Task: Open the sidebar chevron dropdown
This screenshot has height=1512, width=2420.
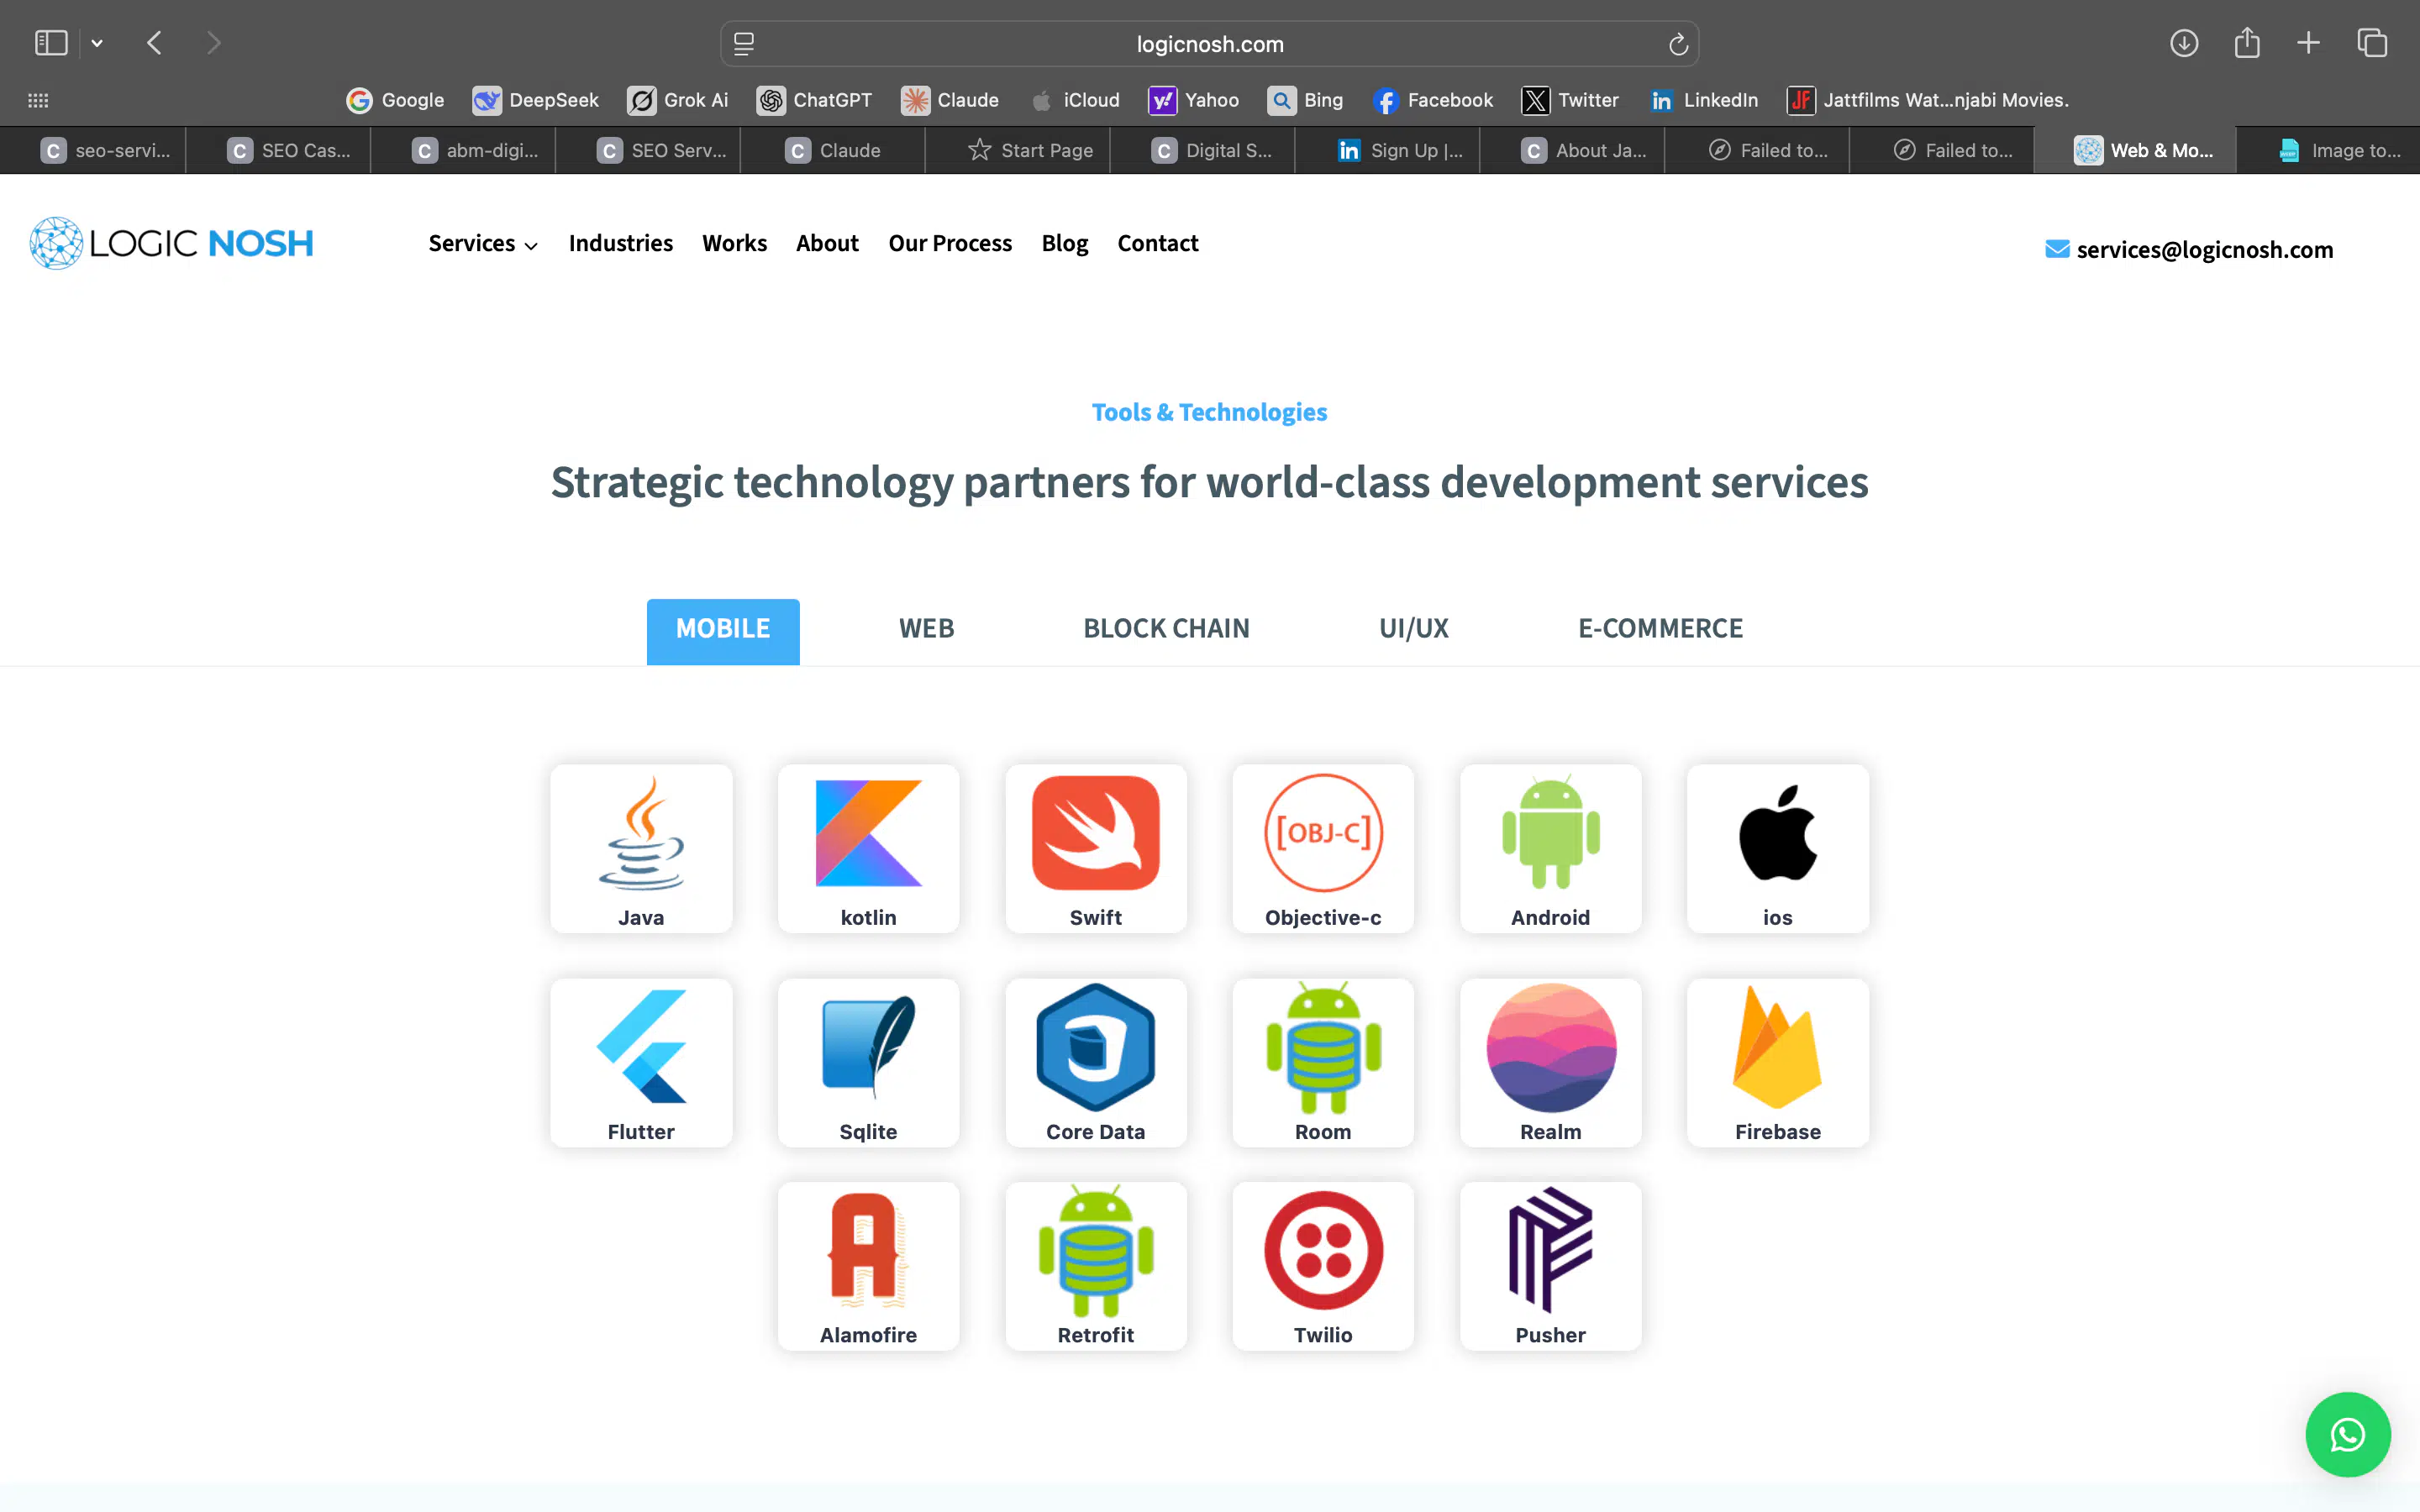Action: [97, 42]
